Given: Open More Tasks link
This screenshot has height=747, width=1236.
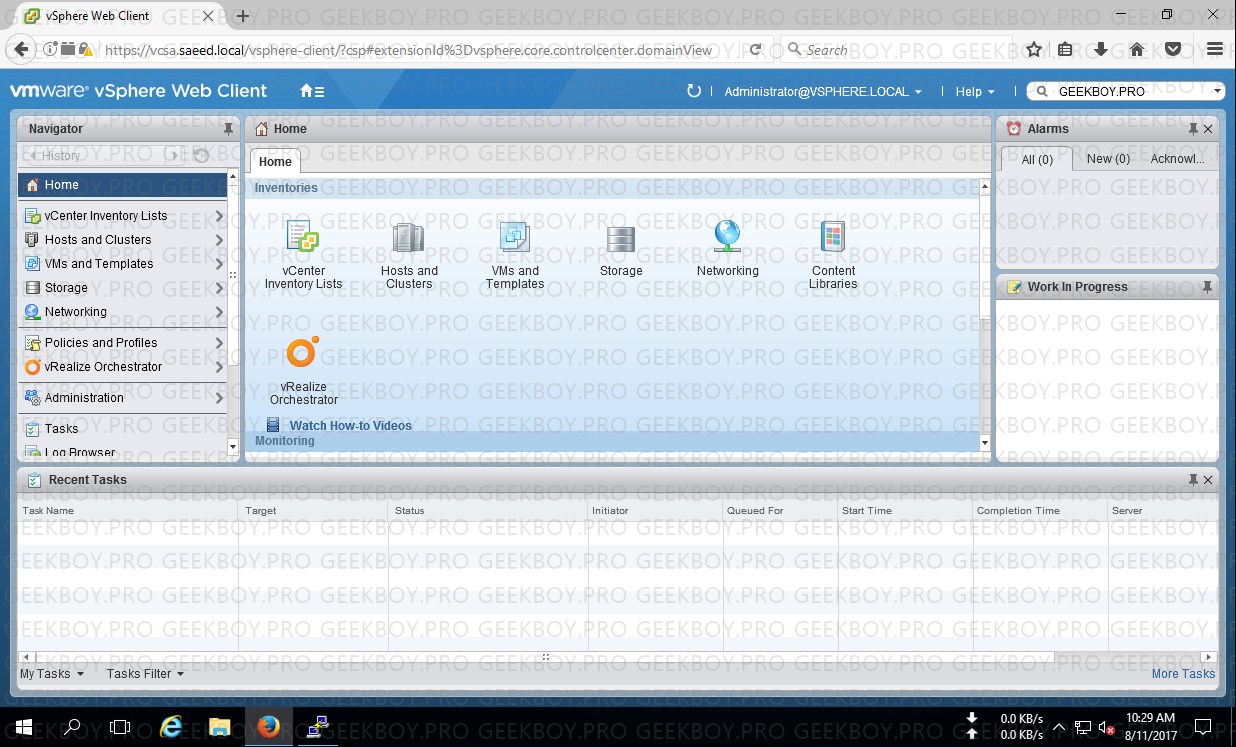Looking at the screenshot, I should coord(1183,674).
